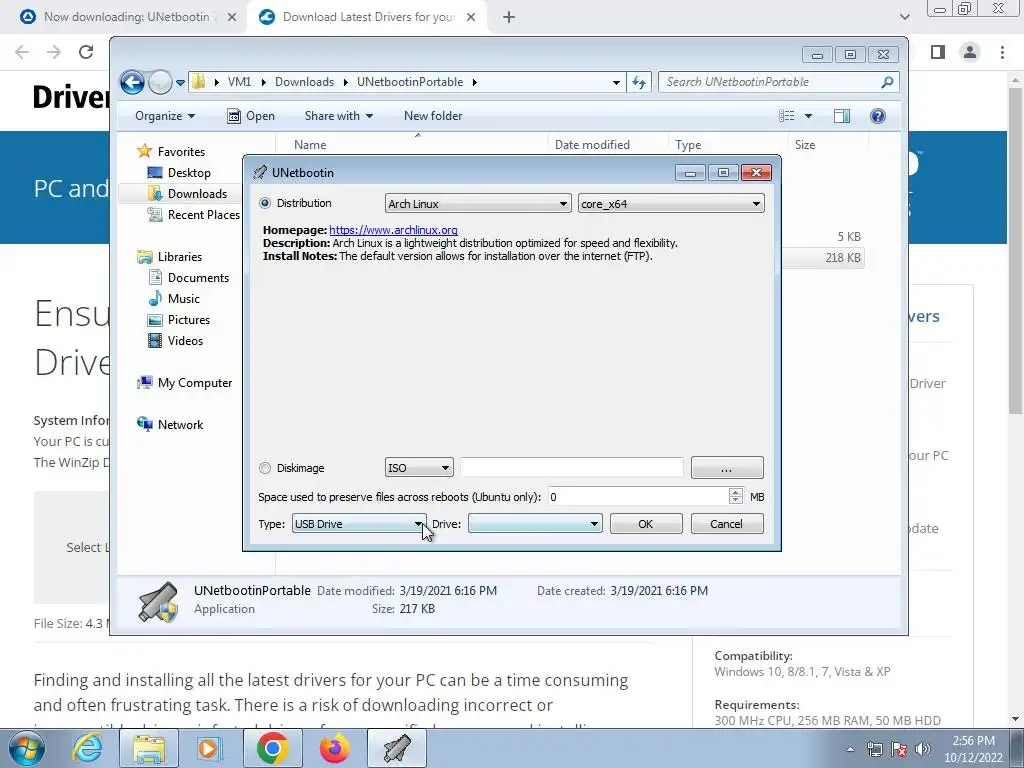Click the UNetbootin taskbar icon

tap(397, 748)
